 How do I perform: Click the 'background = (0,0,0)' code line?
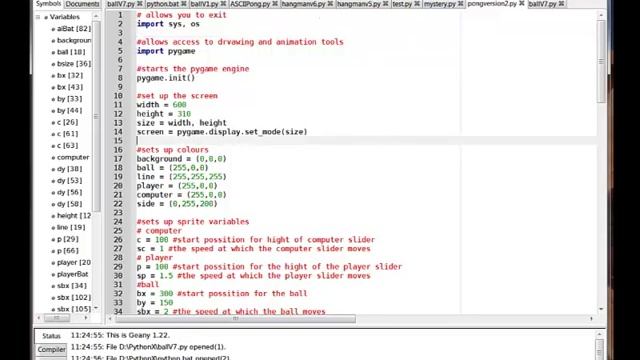[181, 159]
